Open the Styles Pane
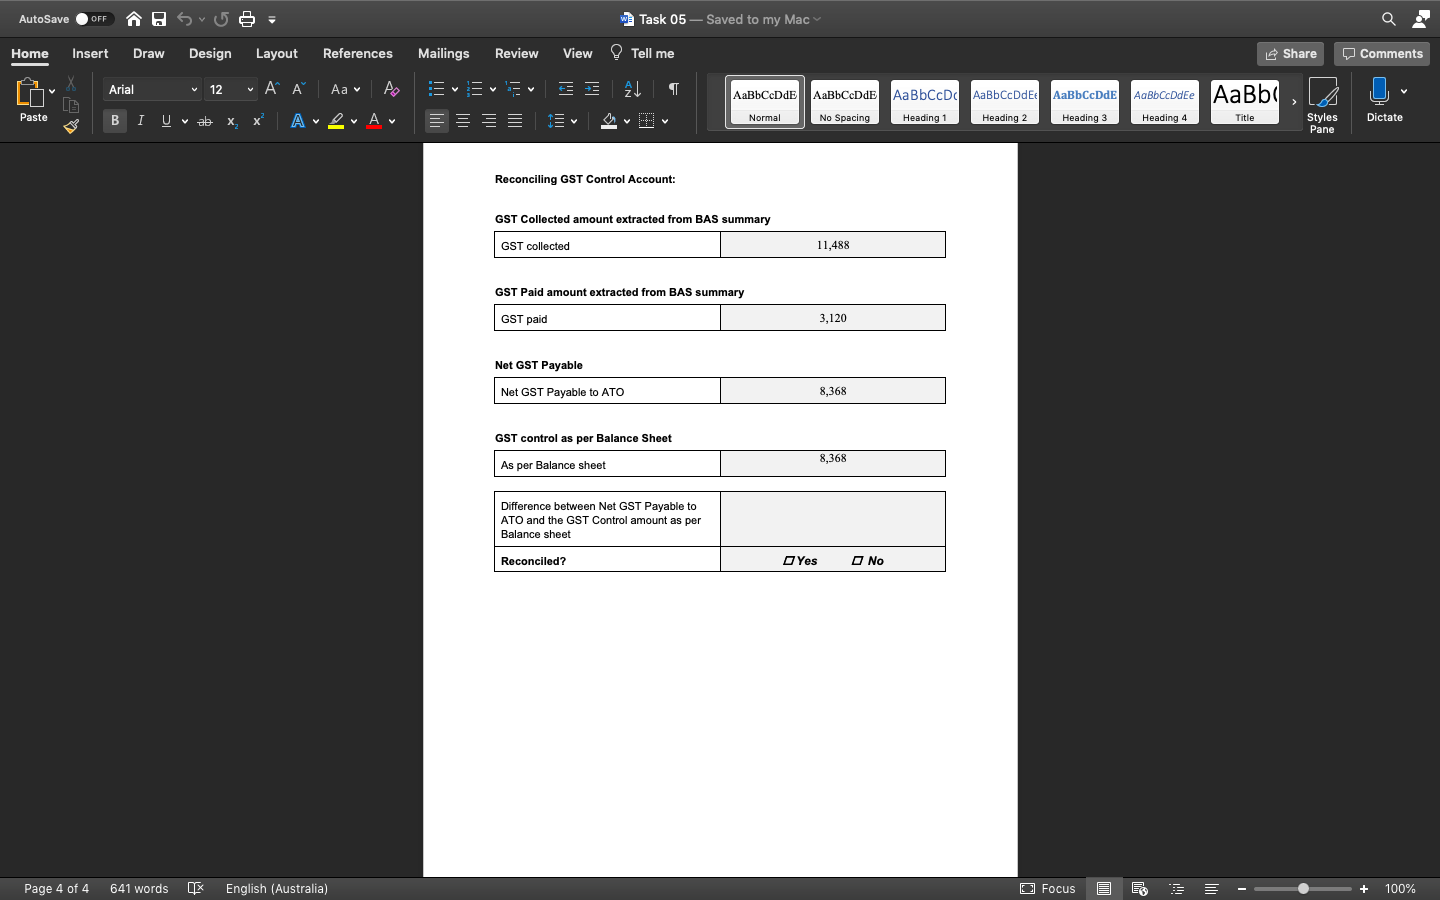Screen dimensions: 1440x900 click(x=1322, y=104)
